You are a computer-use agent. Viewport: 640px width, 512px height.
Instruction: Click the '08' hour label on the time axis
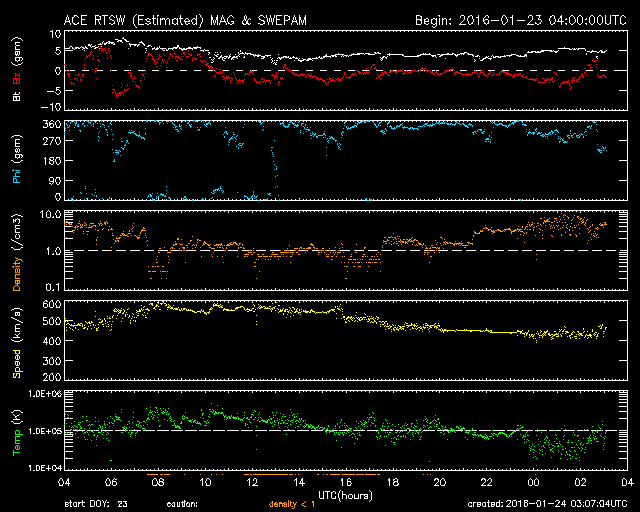tap(158, 482)
